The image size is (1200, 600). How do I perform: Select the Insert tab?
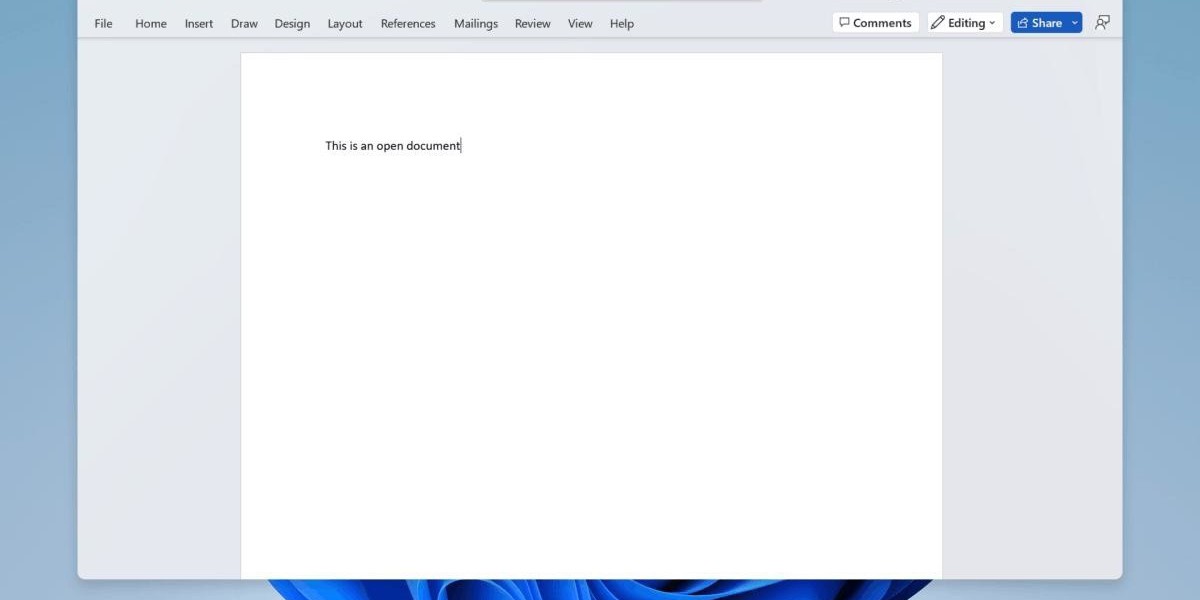point(199,24)
